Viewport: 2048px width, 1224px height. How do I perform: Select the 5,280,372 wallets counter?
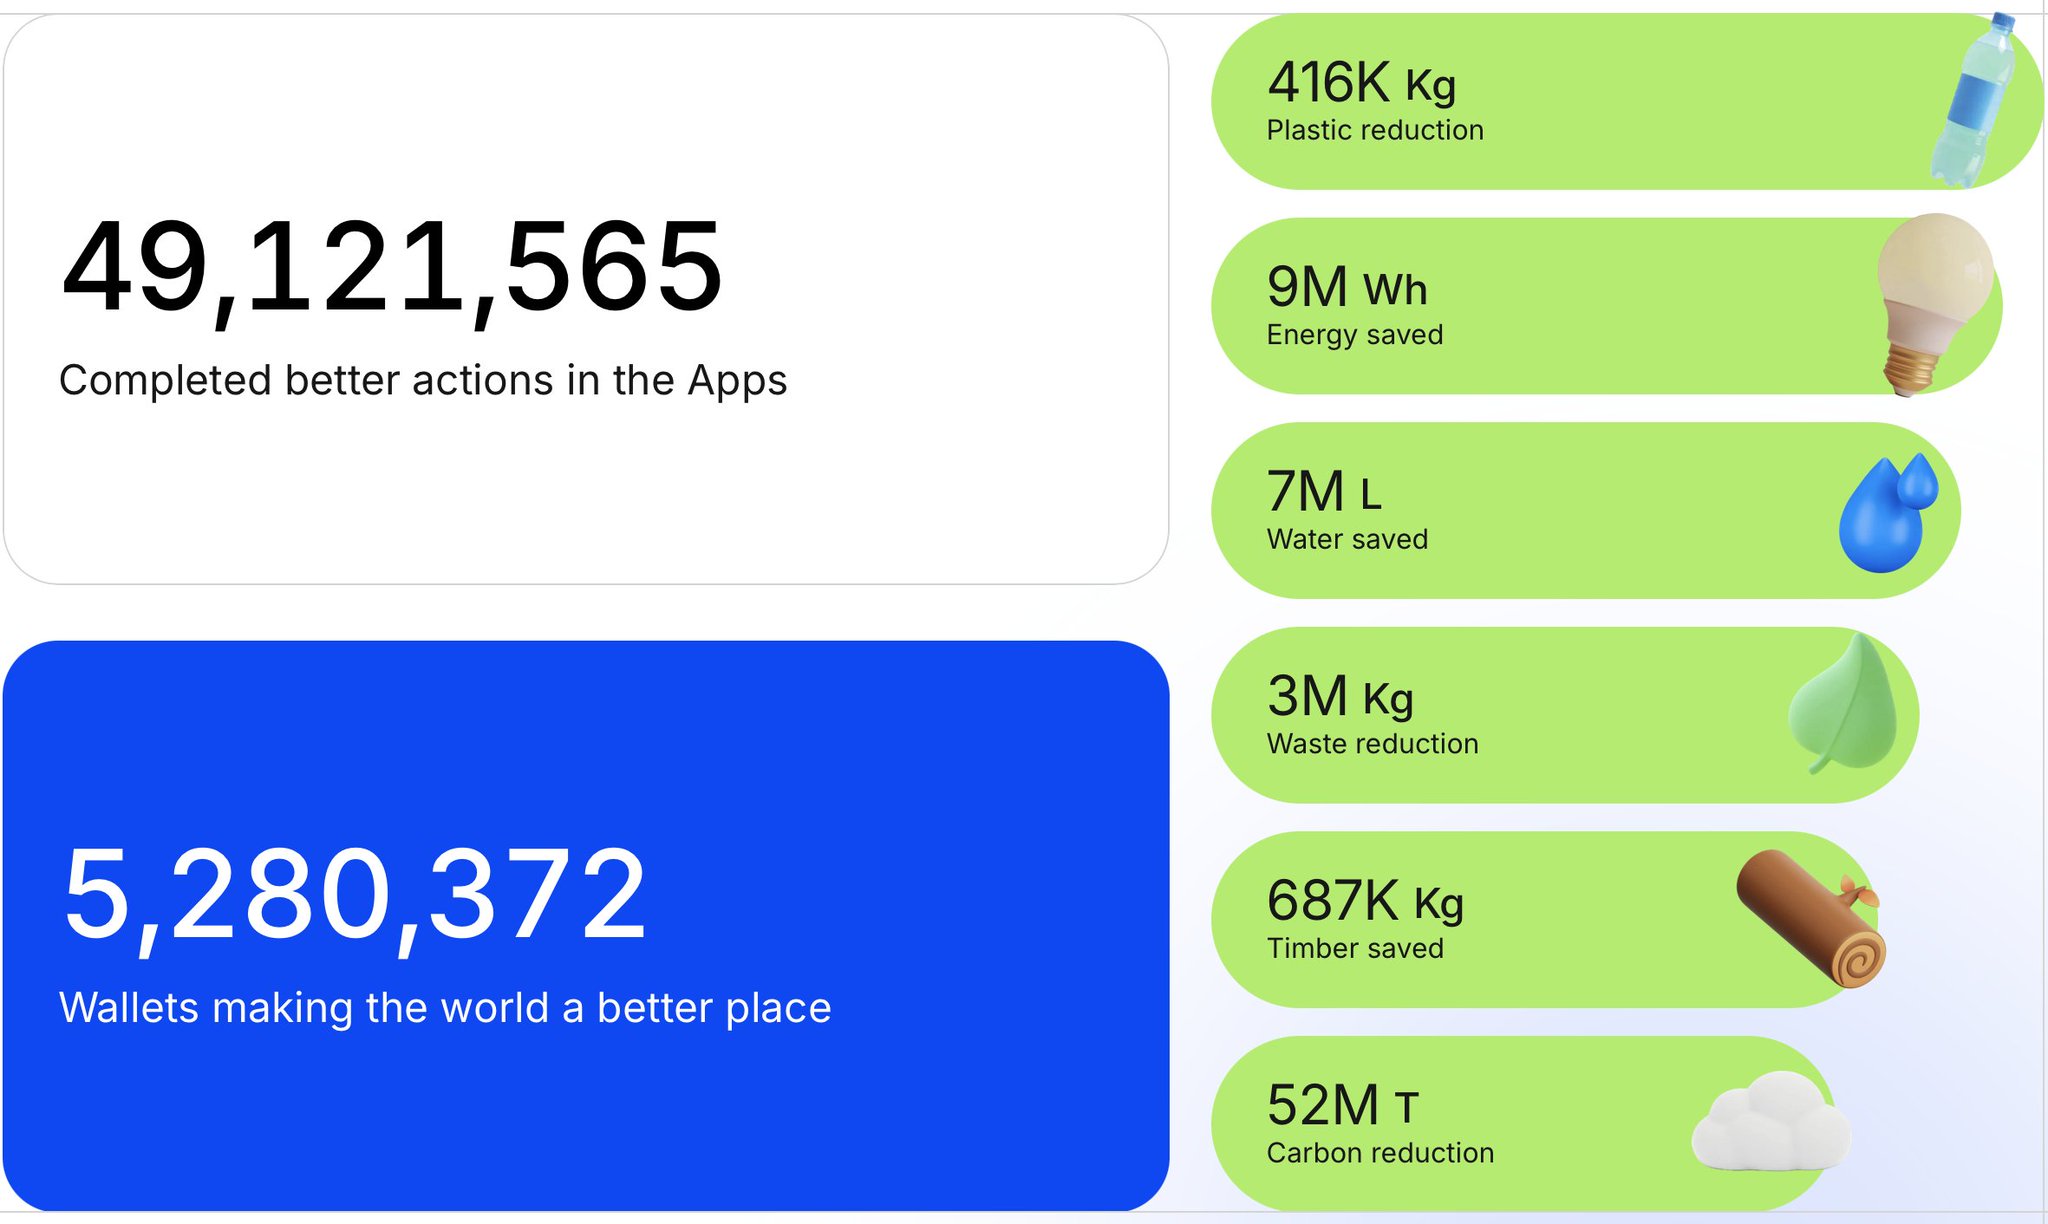pos(355,894)
